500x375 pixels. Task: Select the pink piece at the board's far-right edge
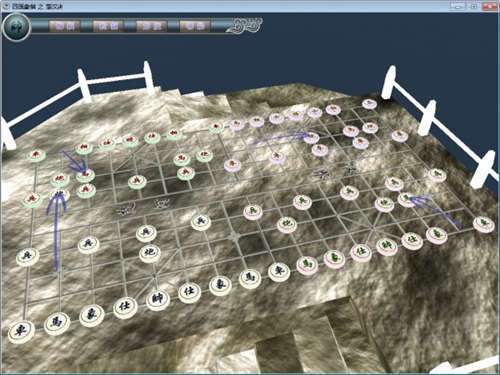click(484, 224)
